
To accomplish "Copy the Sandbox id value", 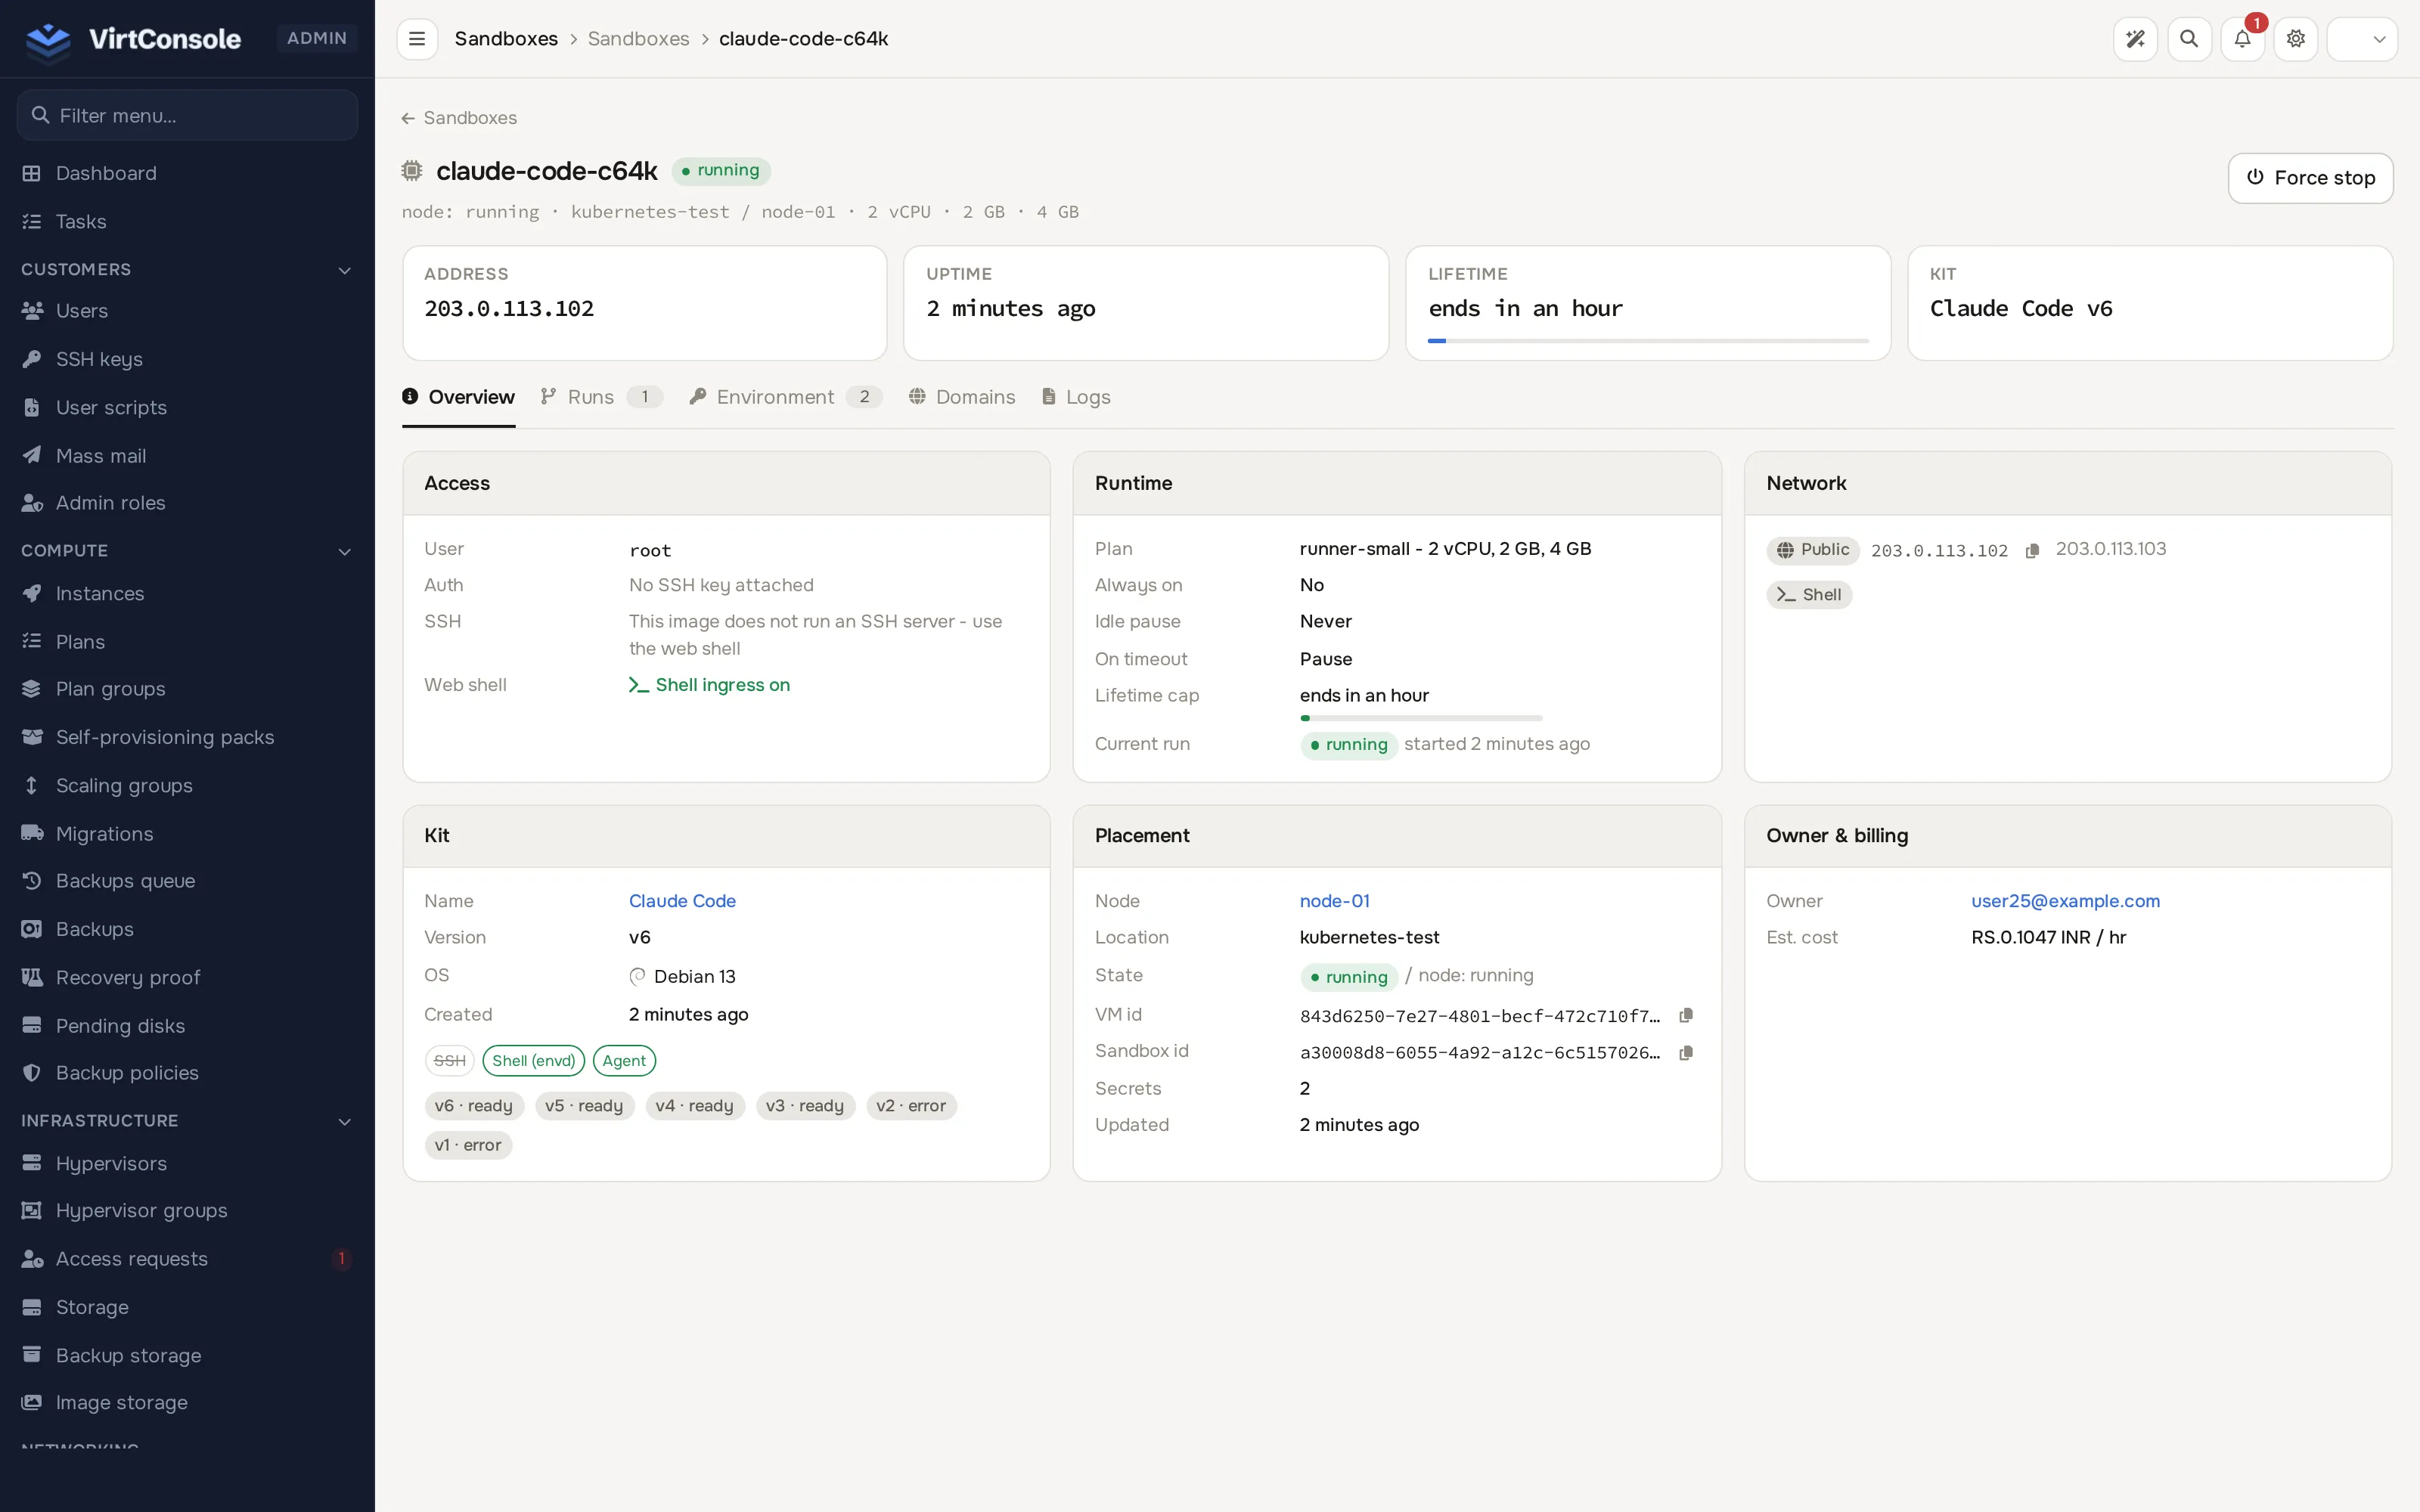I will click(1686, 1052).
